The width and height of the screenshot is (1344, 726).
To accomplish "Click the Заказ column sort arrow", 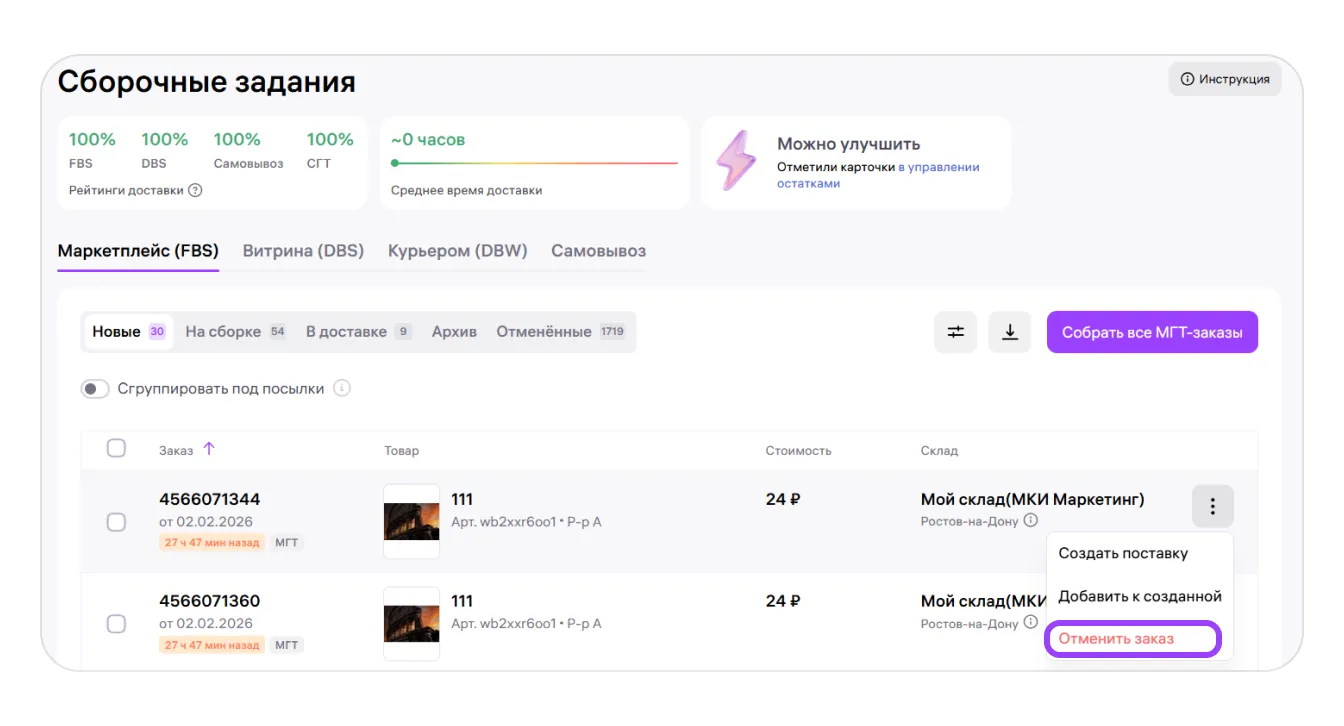I will tap(209, 449).
